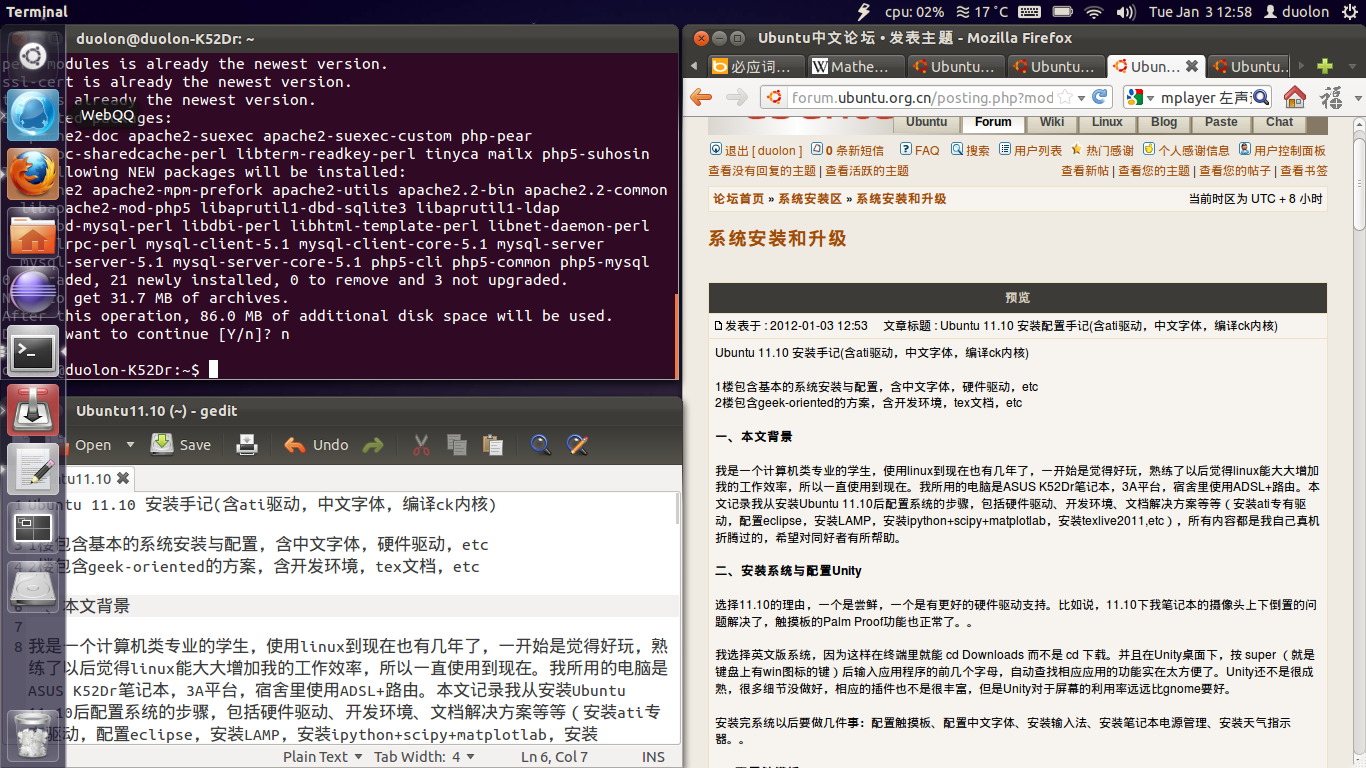Cut selection with gedit scissors icon
The height and width of the screenshot is (768, 1366).
(421, 445)
